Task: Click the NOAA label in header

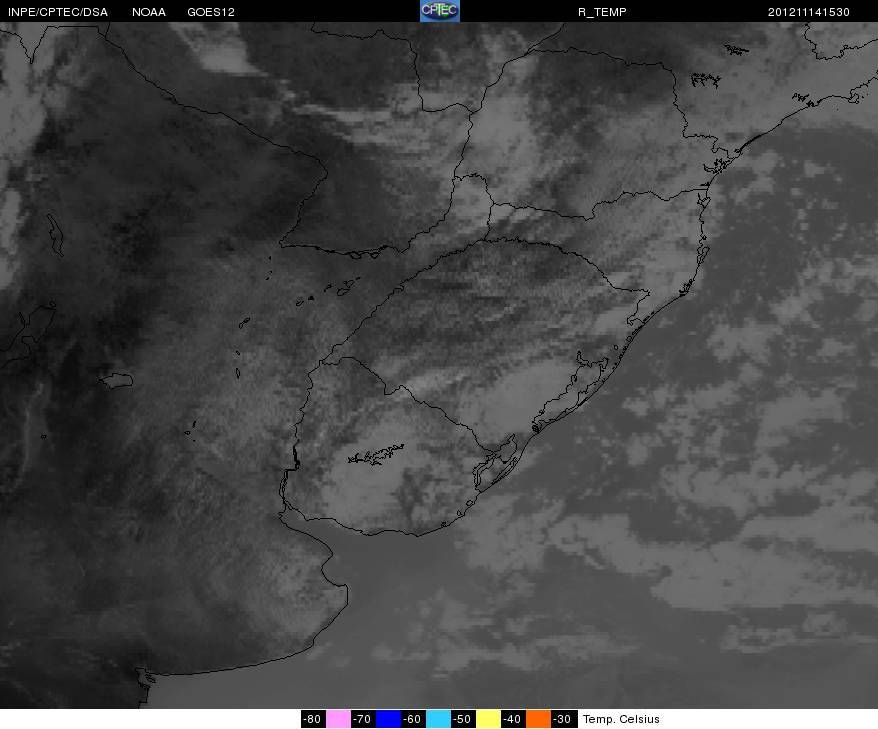Action: 149,12
